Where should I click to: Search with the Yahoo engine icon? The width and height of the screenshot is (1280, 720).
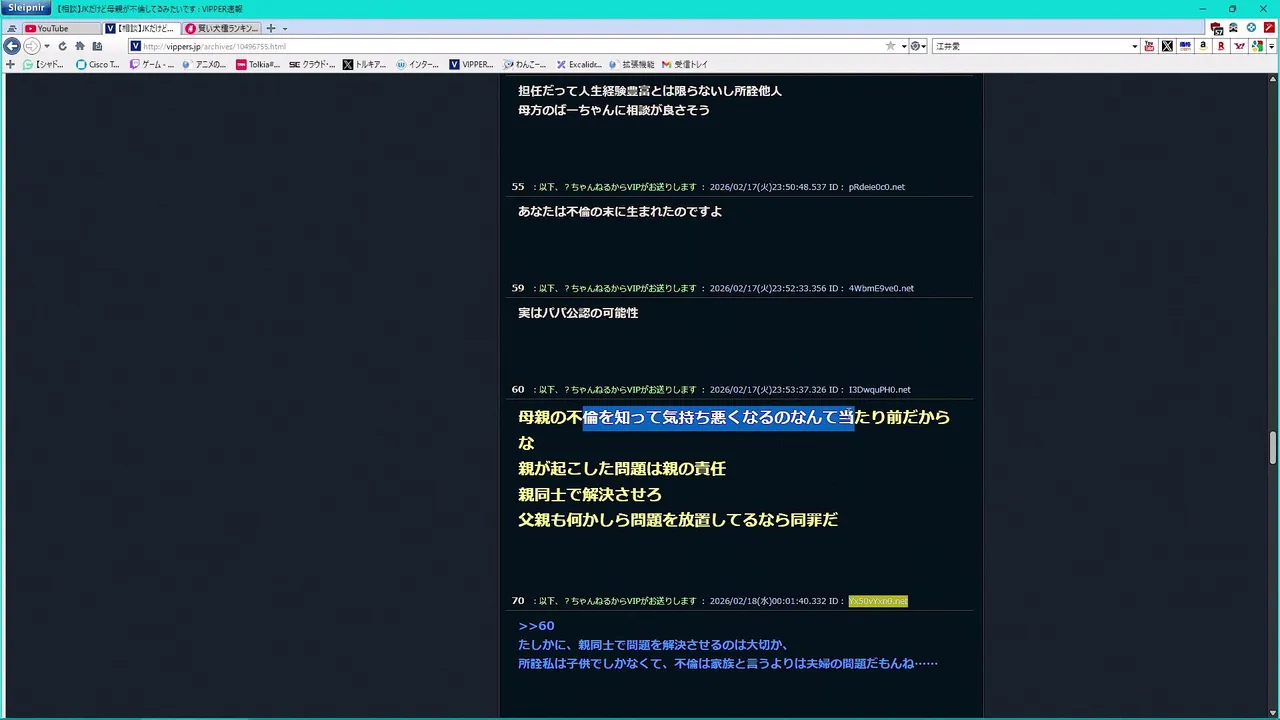[1239, 46]
